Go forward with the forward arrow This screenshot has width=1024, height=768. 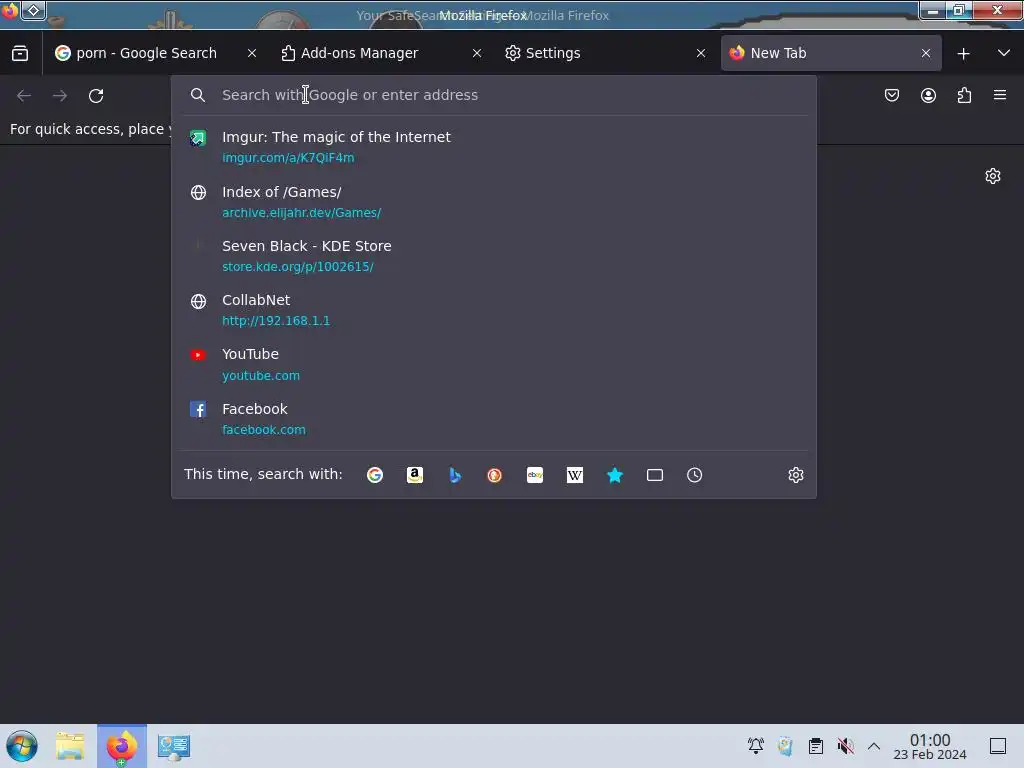(60, 96)
